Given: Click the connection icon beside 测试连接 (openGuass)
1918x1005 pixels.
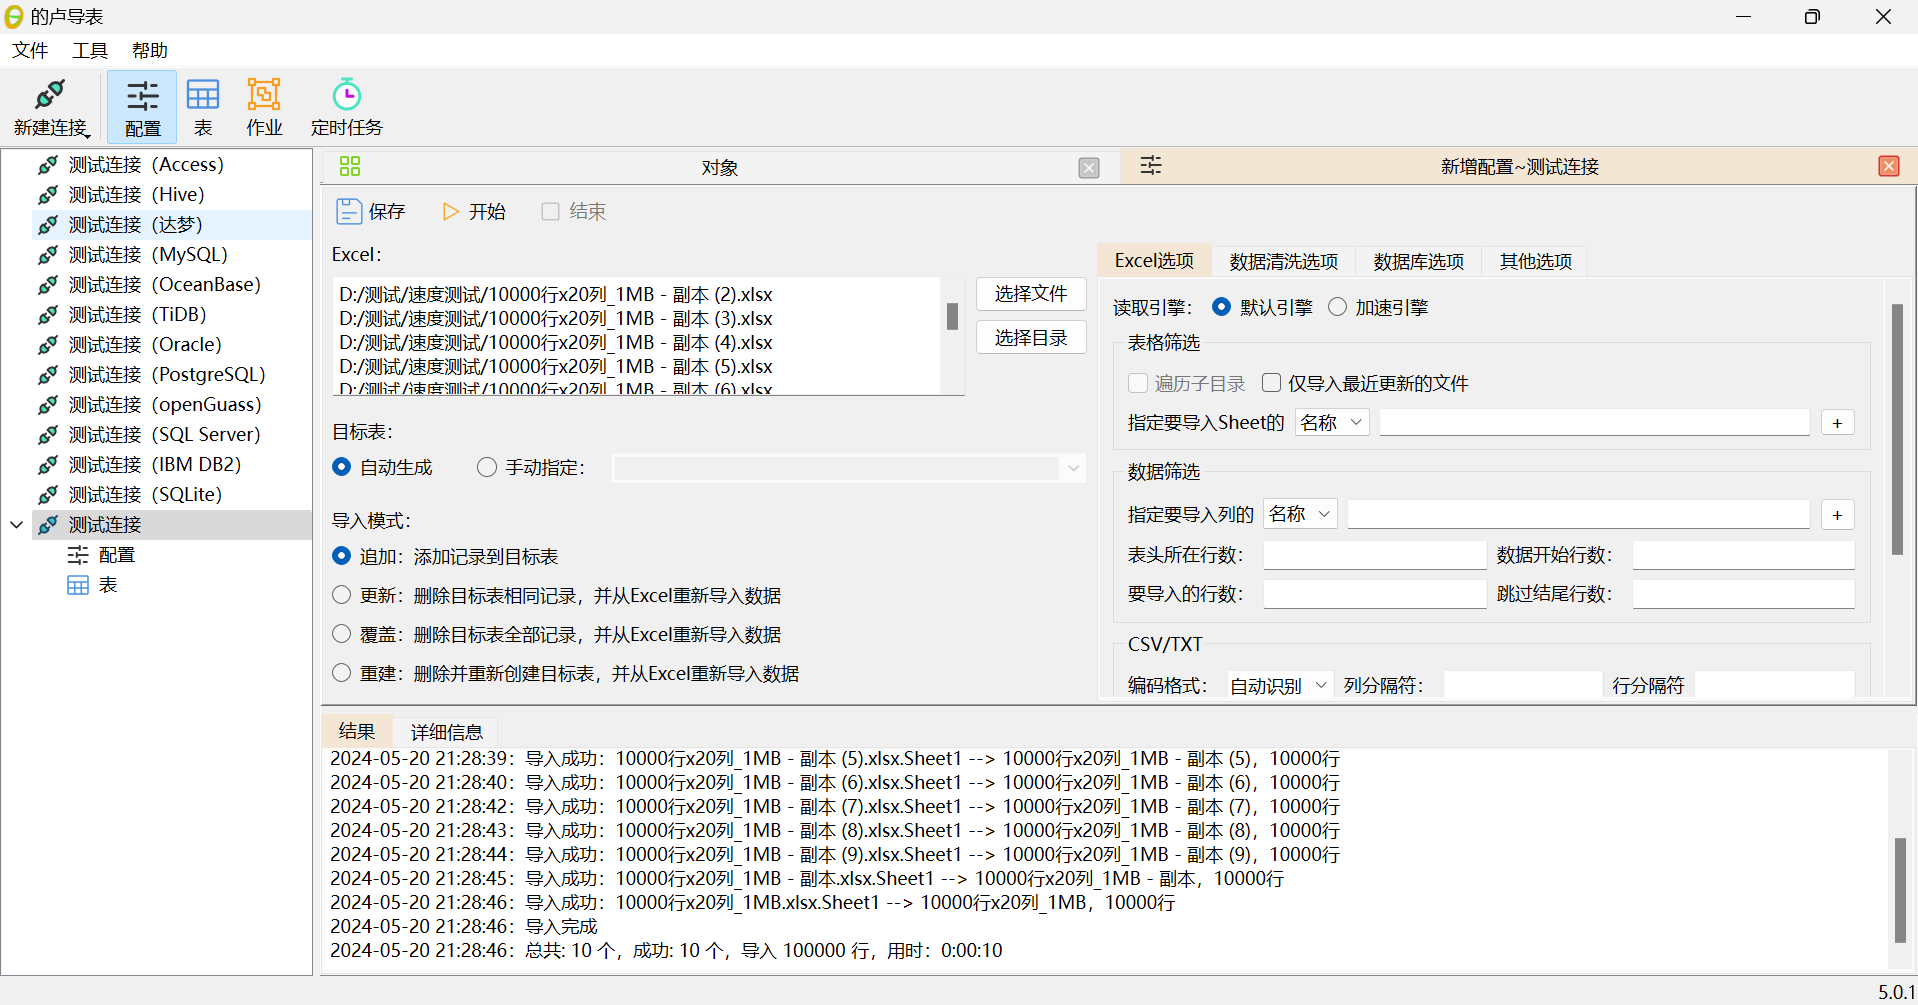Looking at the screenshot, I should coord(48,405).
